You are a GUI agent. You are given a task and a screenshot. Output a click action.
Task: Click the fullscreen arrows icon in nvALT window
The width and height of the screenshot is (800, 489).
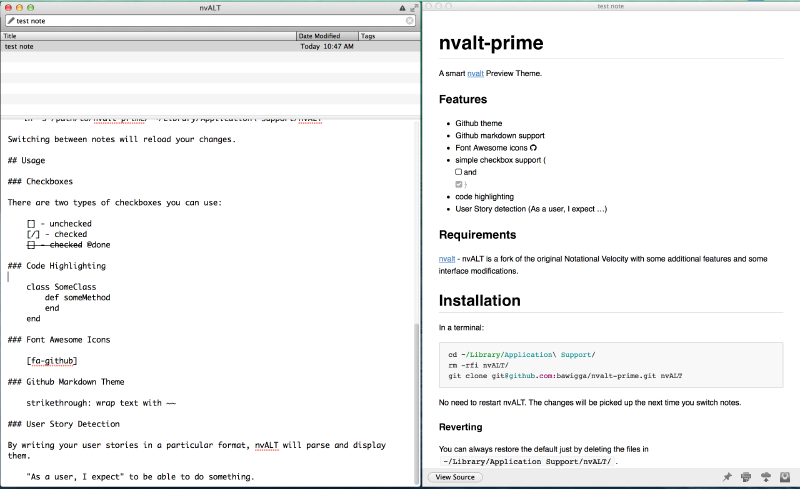click(413, 8)
